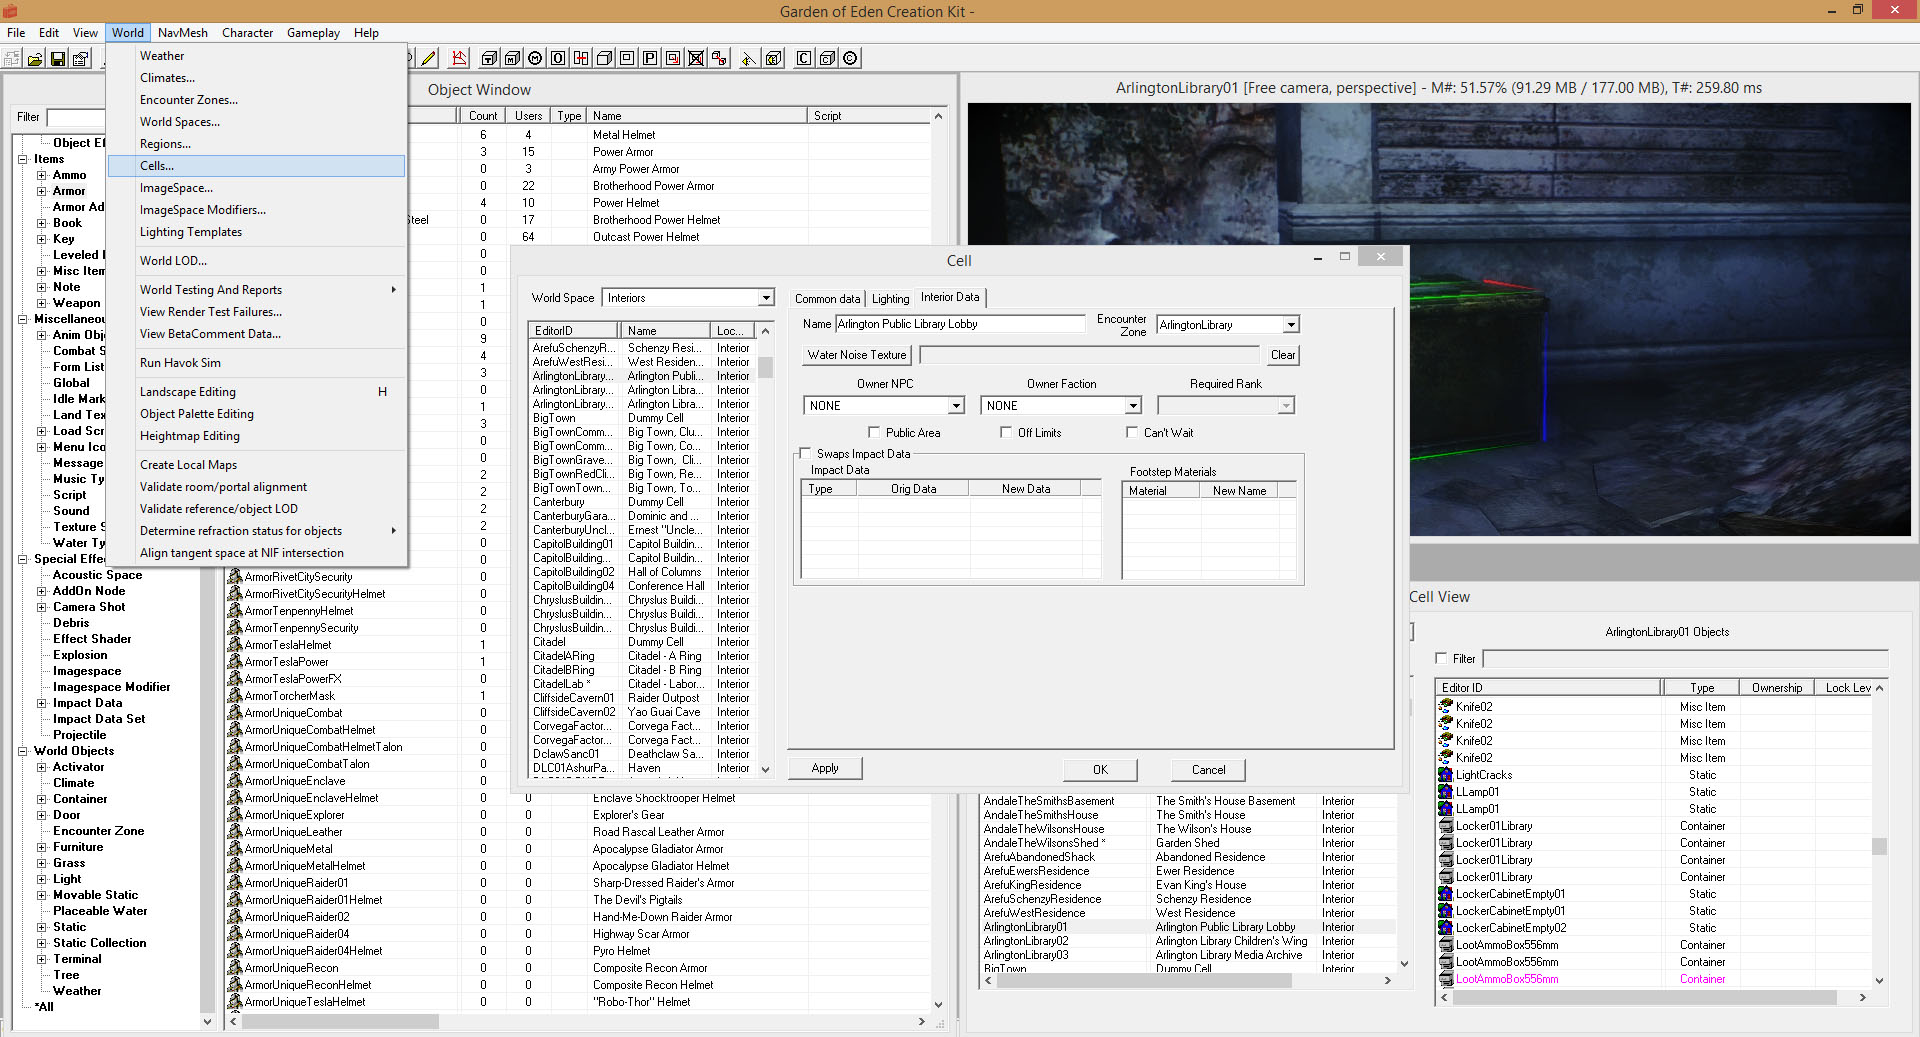Select the yellow pencil edit tool
Screen dimensions: 1920x1037
428,58
